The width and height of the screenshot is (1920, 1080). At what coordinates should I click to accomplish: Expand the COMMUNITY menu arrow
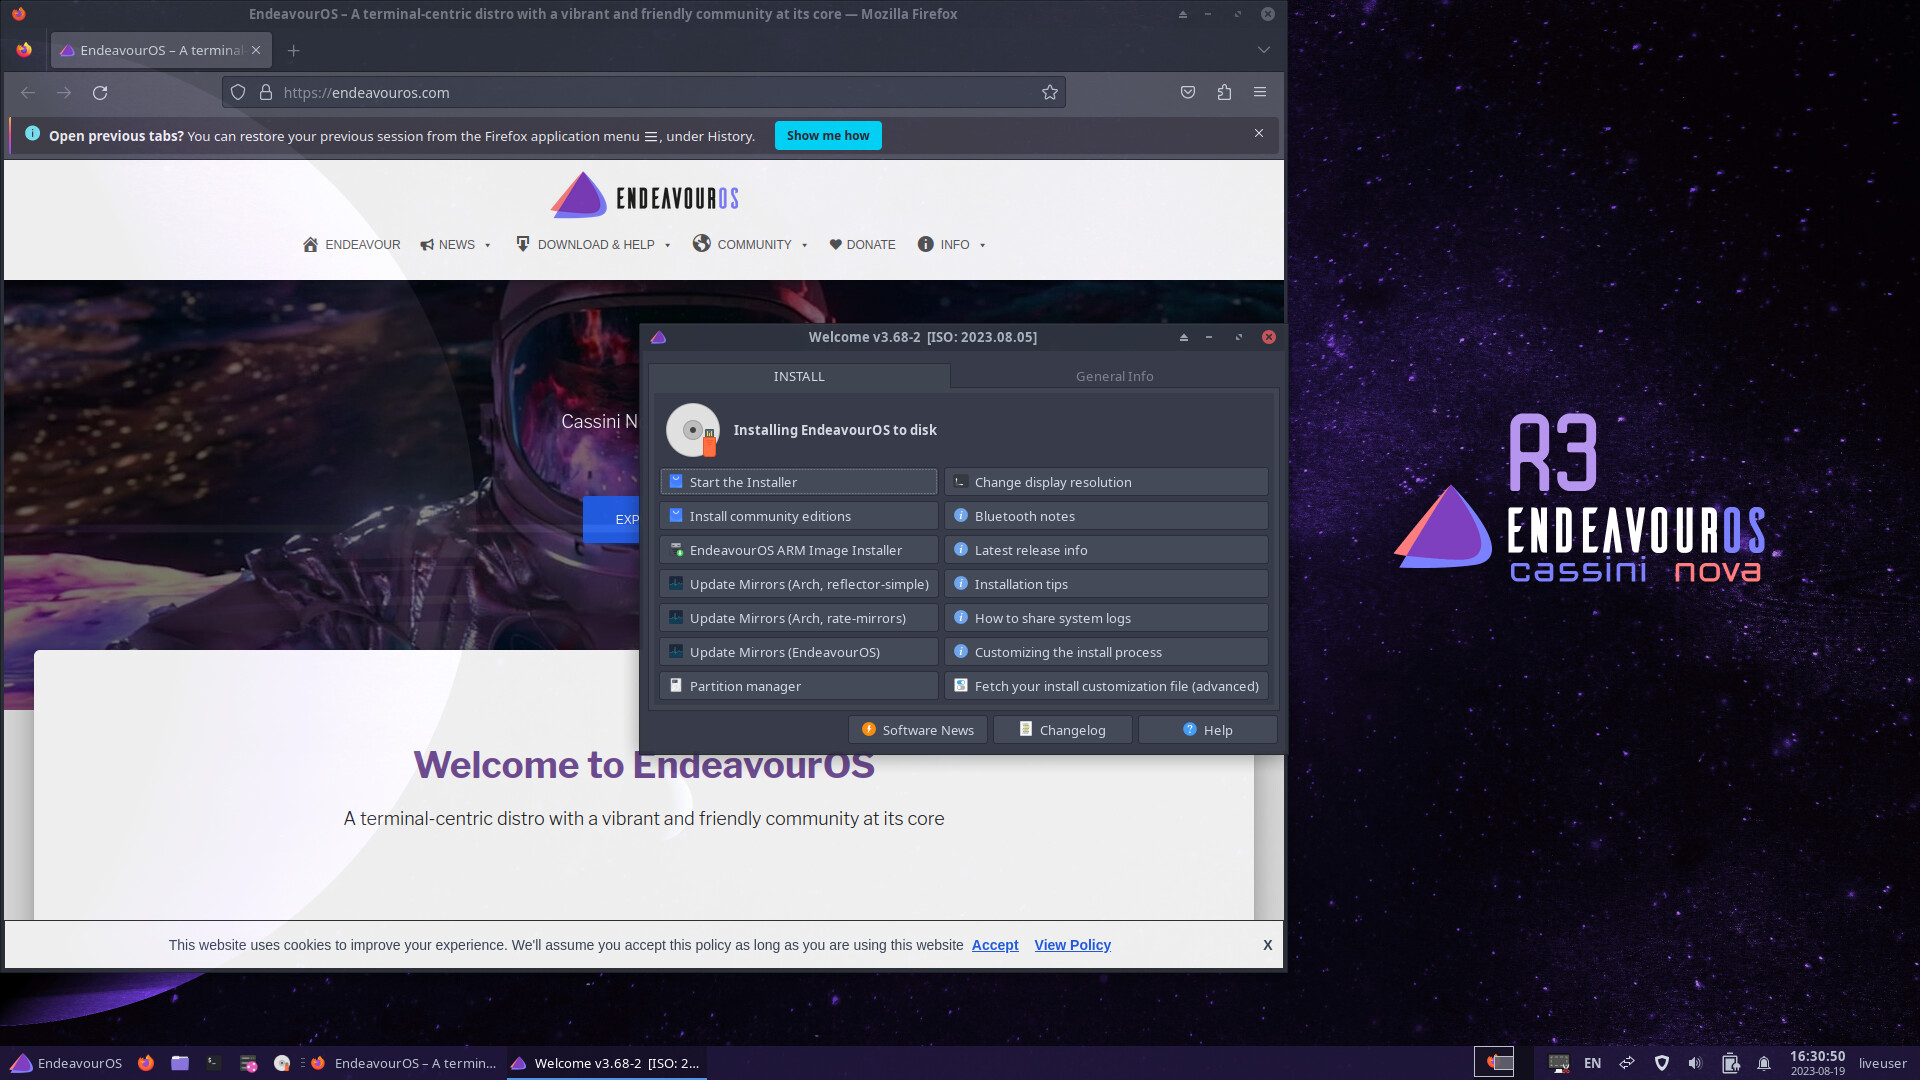(x=805, y=245)
